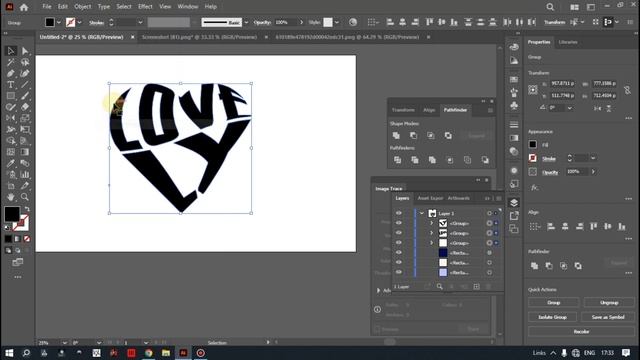Click the horizontal align left icon in control bar

(x=390, y=22)
